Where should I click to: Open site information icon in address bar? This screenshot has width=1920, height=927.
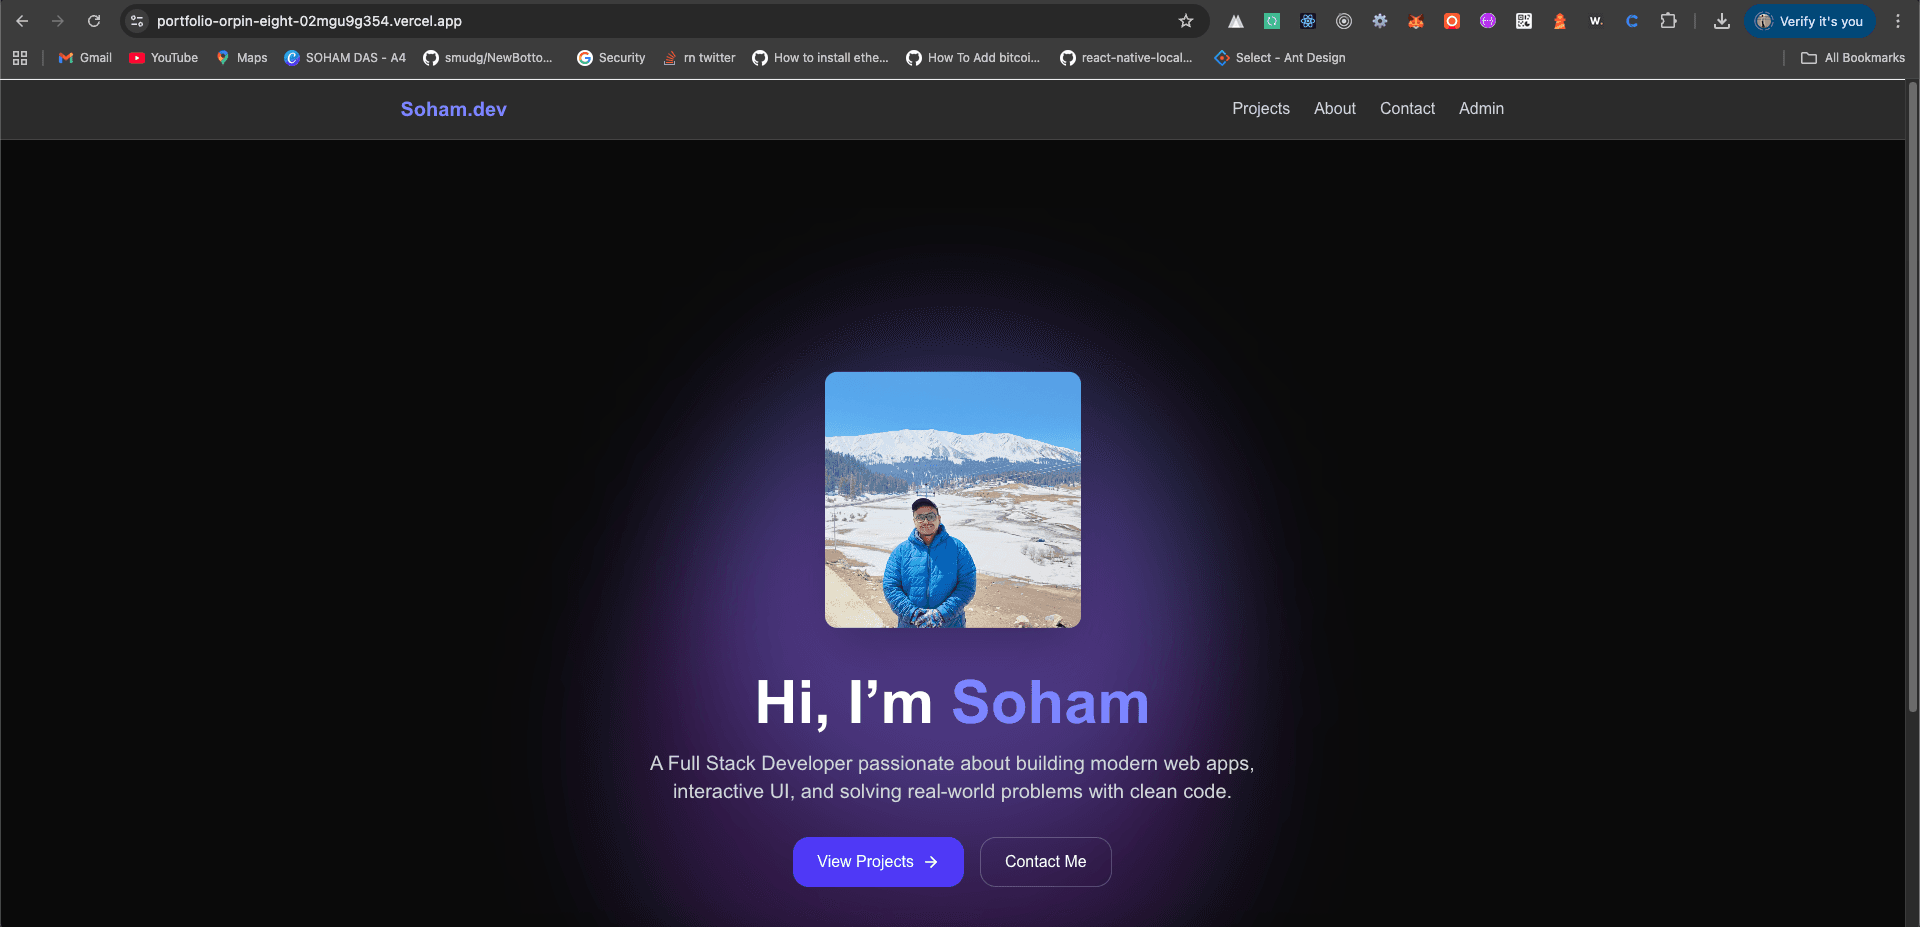137,21
